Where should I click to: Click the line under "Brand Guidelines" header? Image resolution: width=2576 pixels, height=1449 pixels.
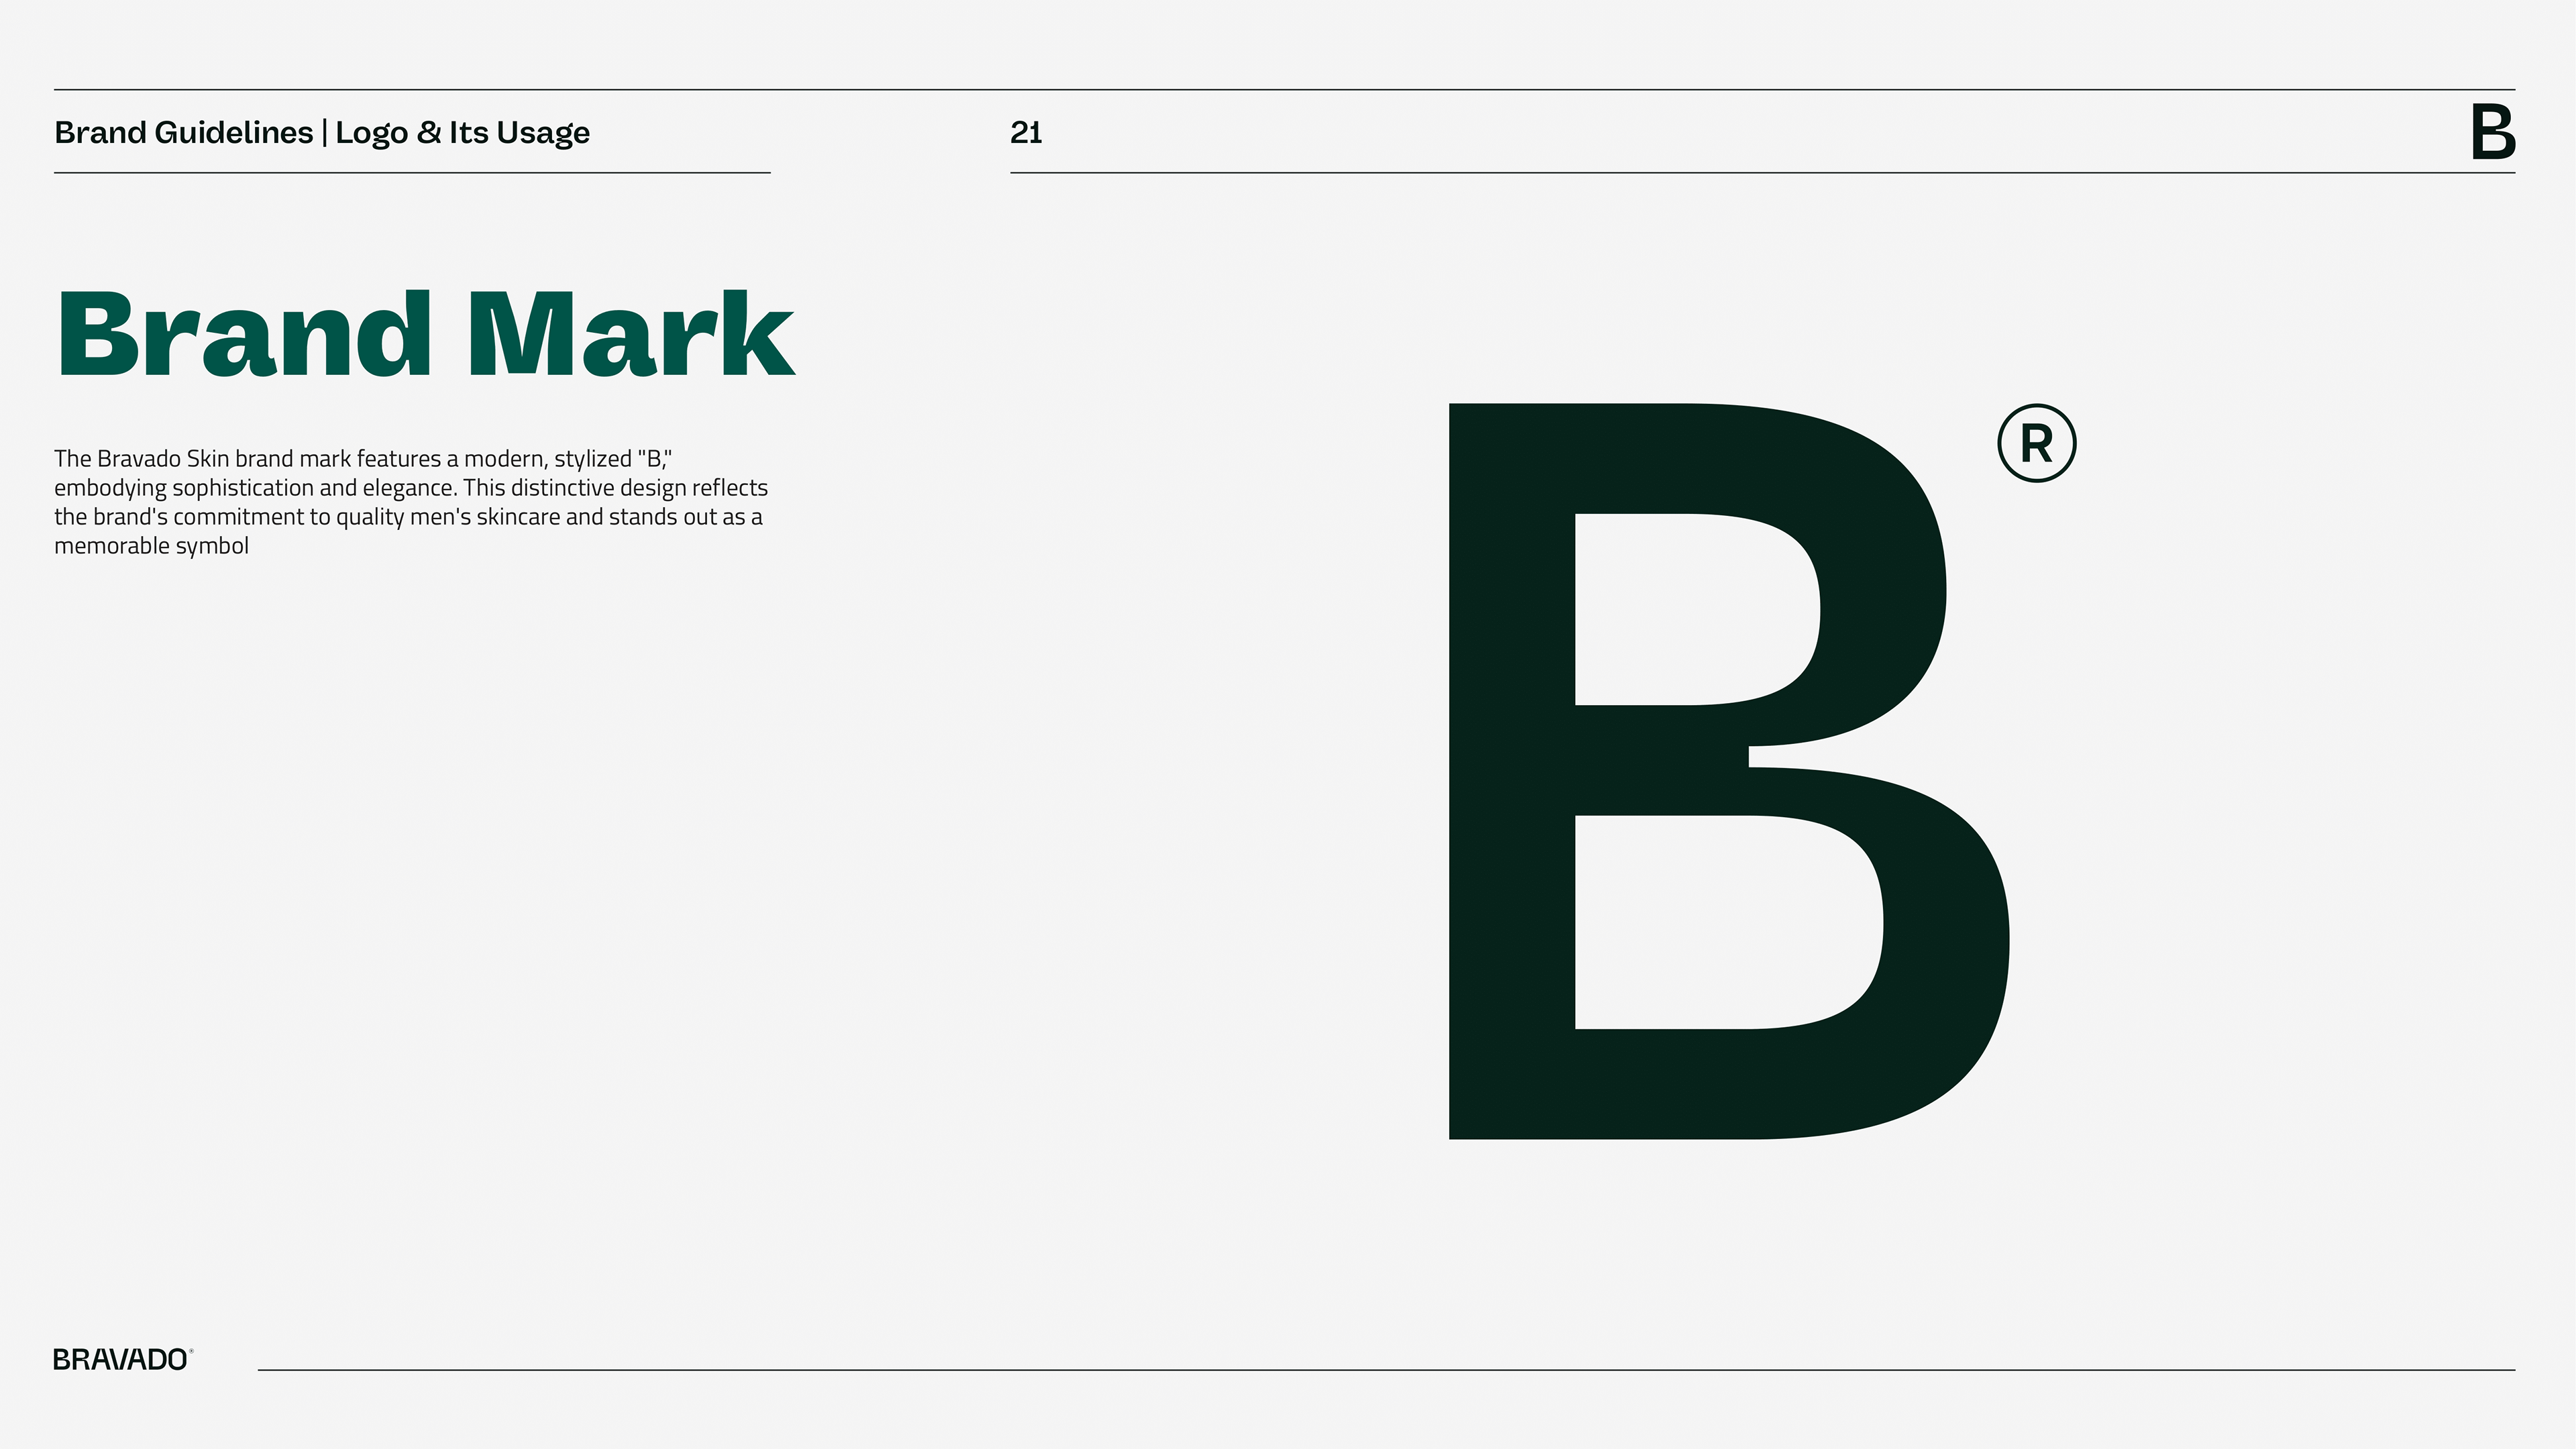[412, 173]
